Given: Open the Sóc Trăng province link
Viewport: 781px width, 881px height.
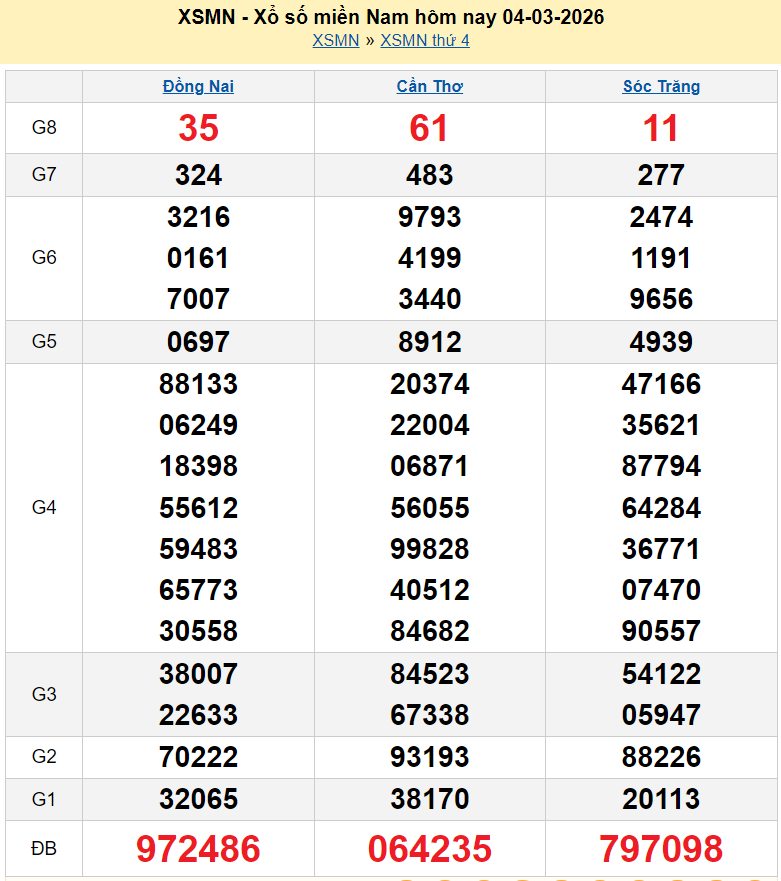Looking at the screenshot, I should [661, 86].
